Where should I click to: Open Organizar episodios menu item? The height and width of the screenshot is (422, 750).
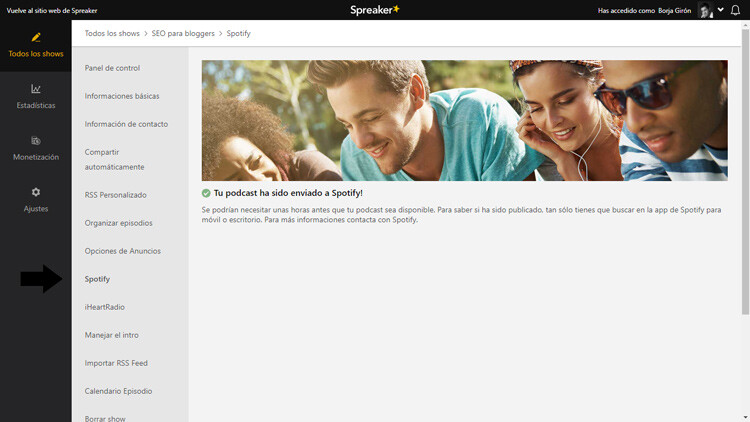coord(119,223)
